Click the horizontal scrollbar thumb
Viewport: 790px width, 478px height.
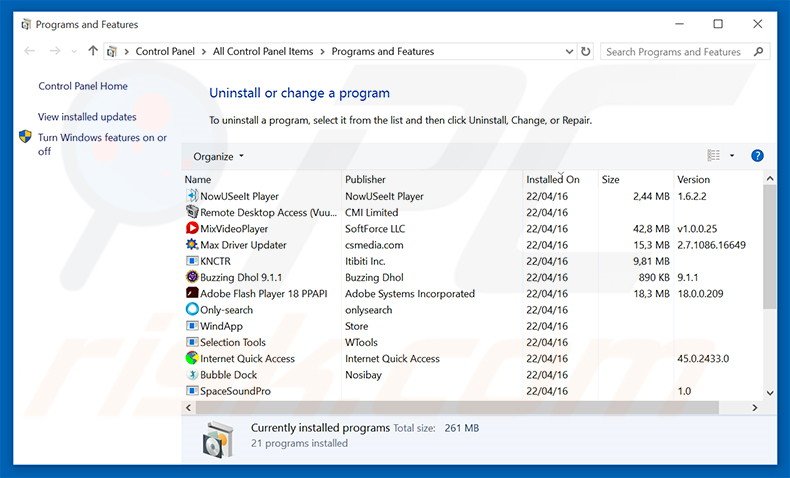tap(457, 407)
